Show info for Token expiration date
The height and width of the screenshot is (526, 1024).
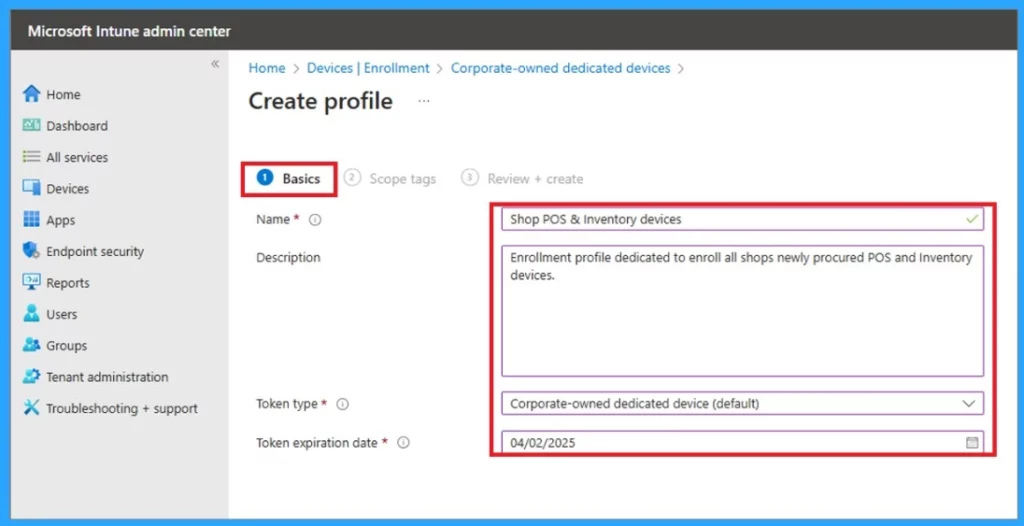404,443
